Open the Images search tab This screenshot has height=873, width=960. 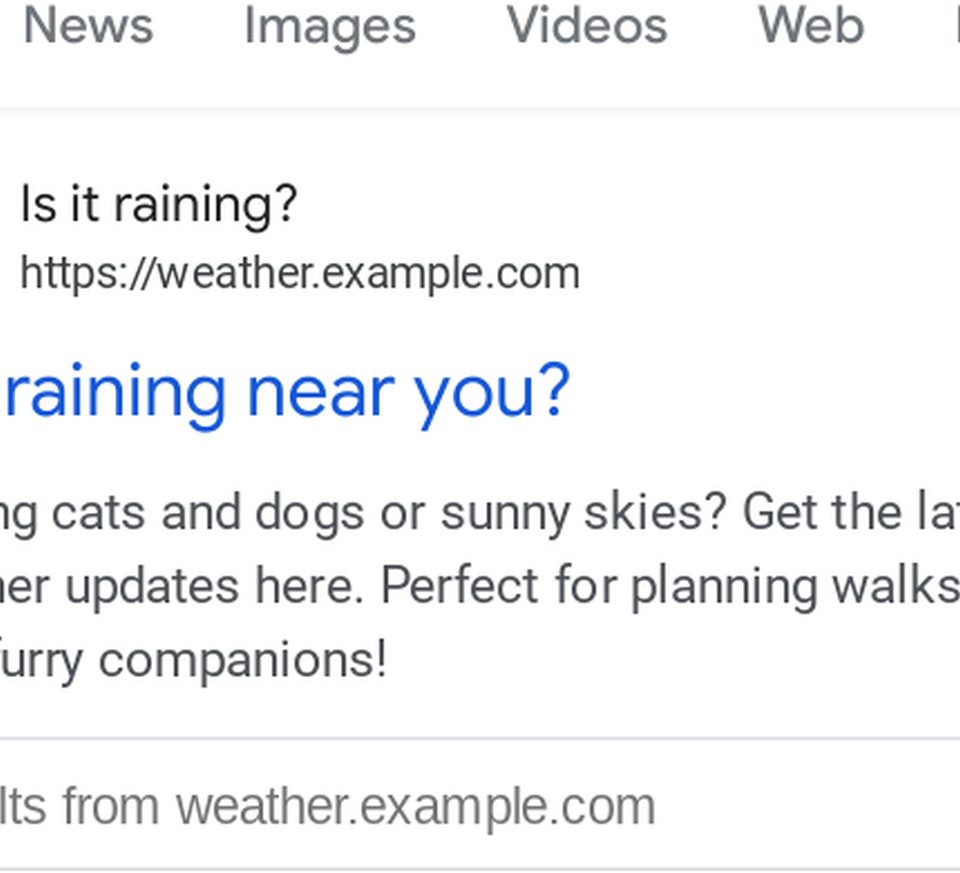tap(329, 25)
